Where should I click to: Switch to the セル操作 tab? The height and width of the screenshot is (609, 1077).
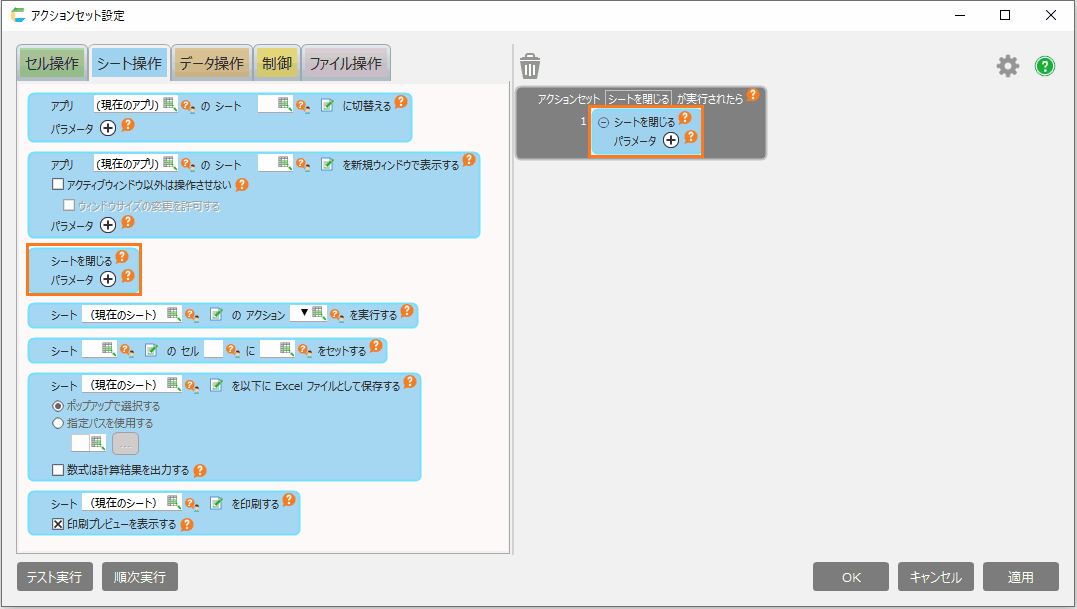click(51, 63)
